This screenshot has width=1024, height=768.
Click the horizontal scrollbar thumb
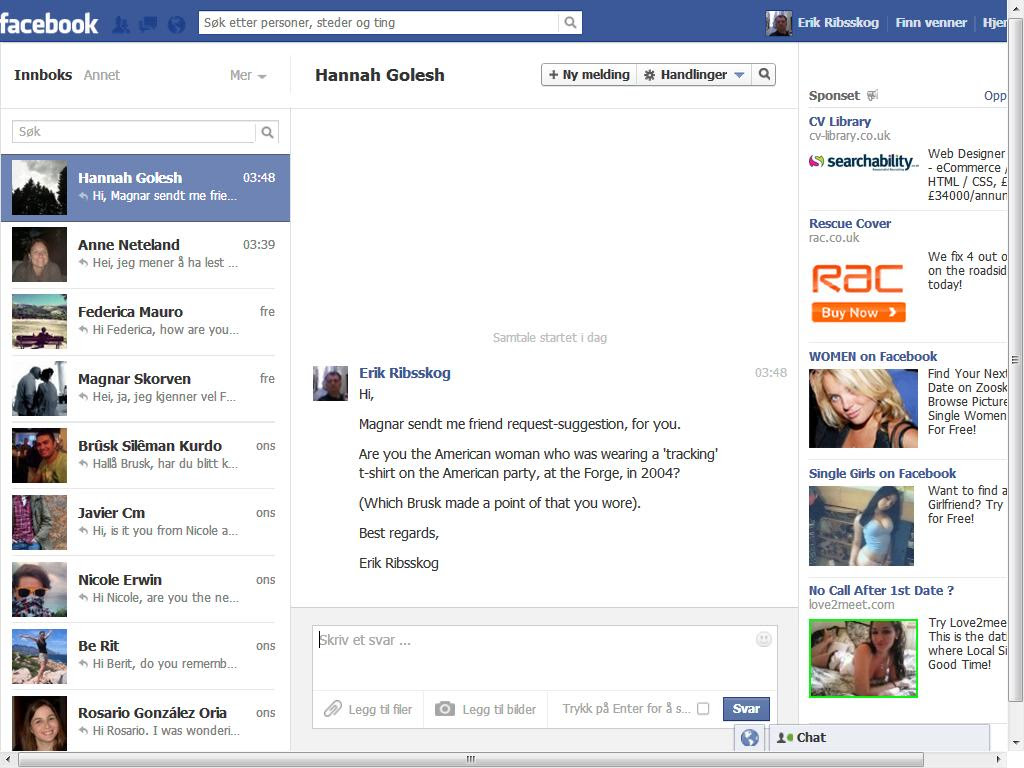(470, 760)
